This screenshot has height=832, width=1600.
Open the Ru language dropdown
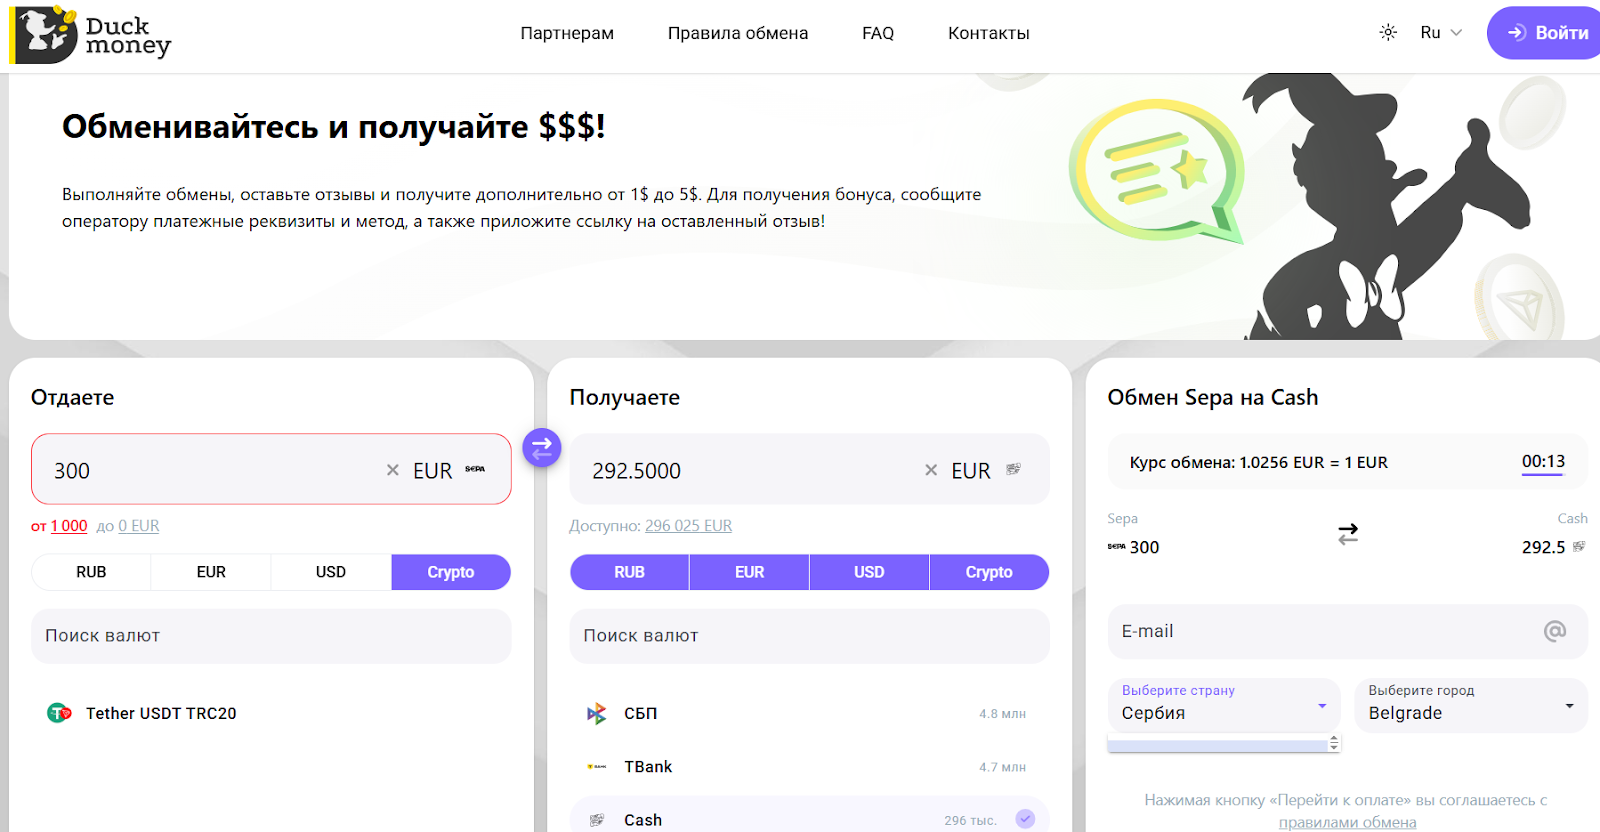pos(1441,33)
